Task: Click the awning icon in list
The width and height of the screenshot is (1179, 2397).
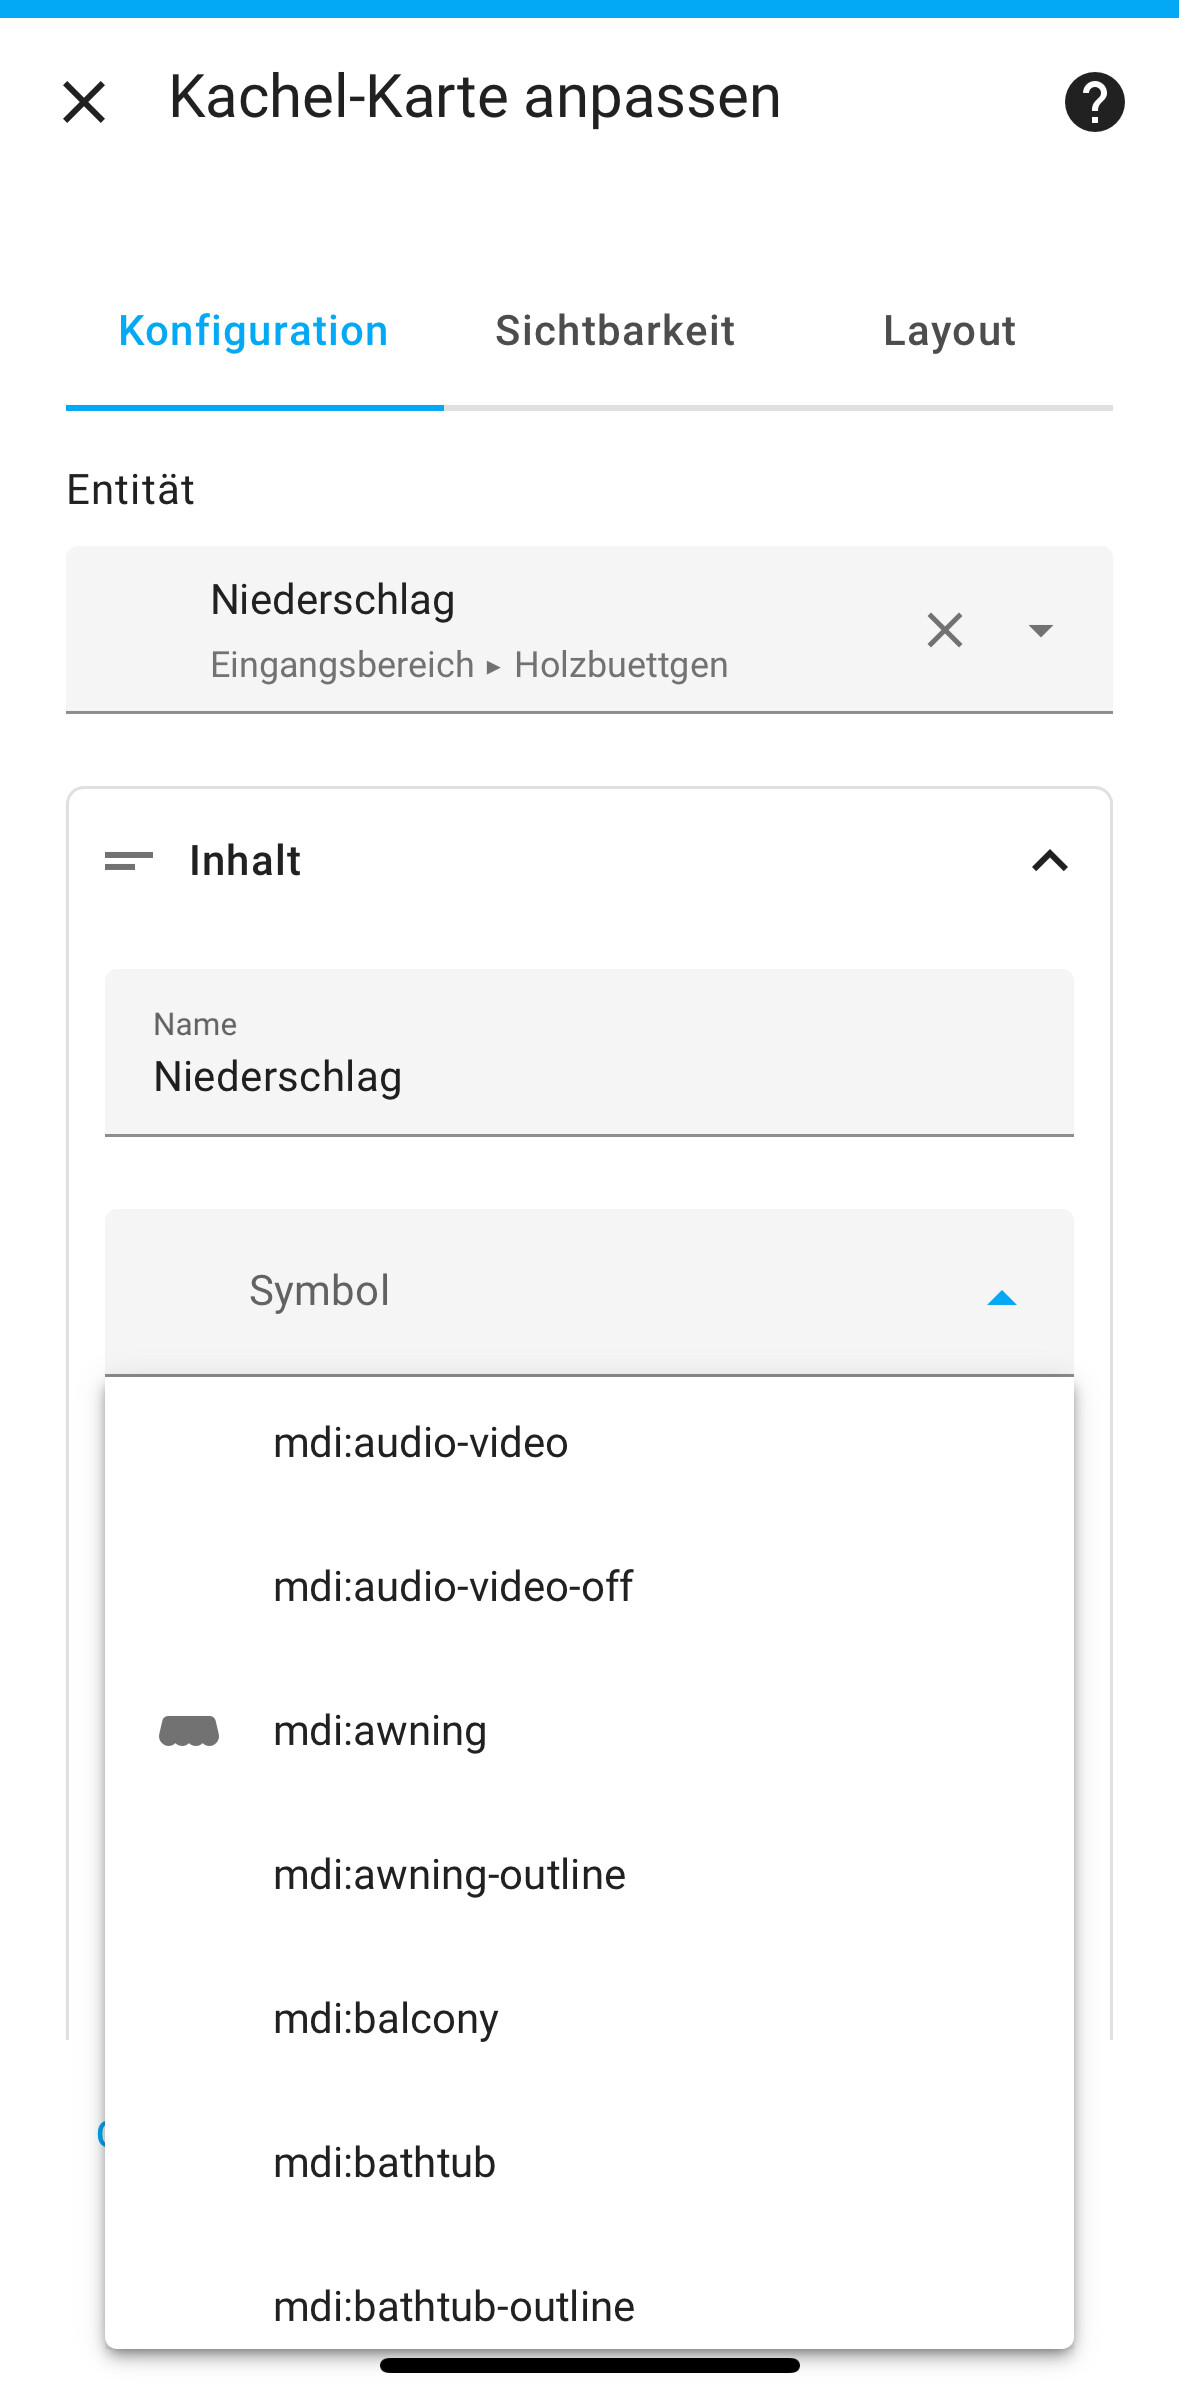Action: click(x=189, y=1731)
